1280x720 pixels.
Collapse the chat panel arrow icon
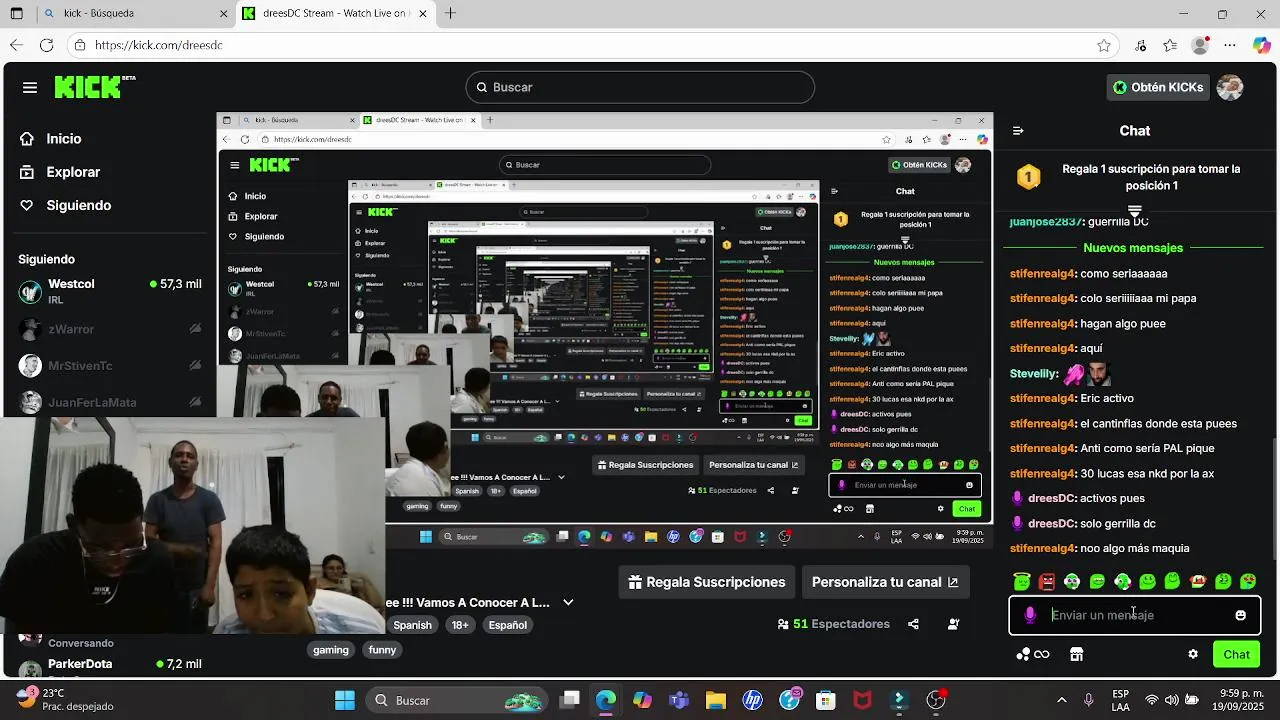[1018, 131]
